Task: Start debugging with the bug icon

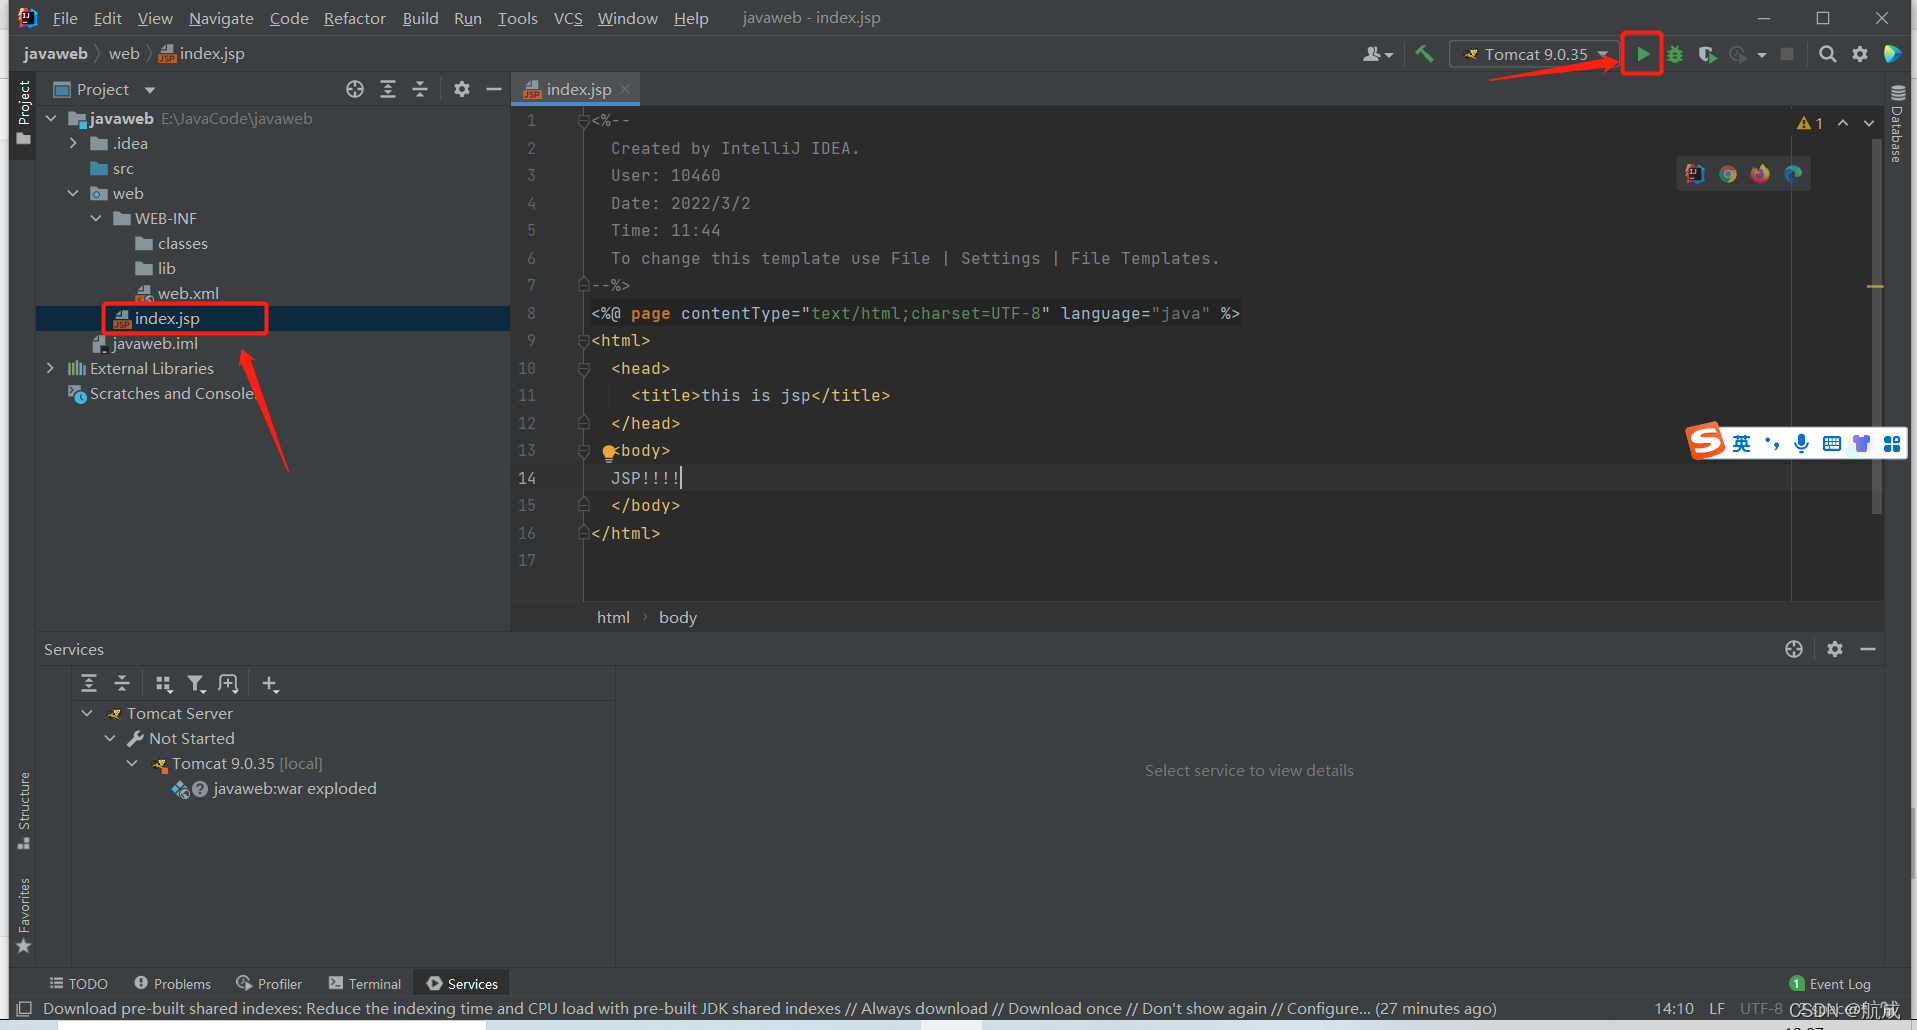Action: click(1675, 54)
